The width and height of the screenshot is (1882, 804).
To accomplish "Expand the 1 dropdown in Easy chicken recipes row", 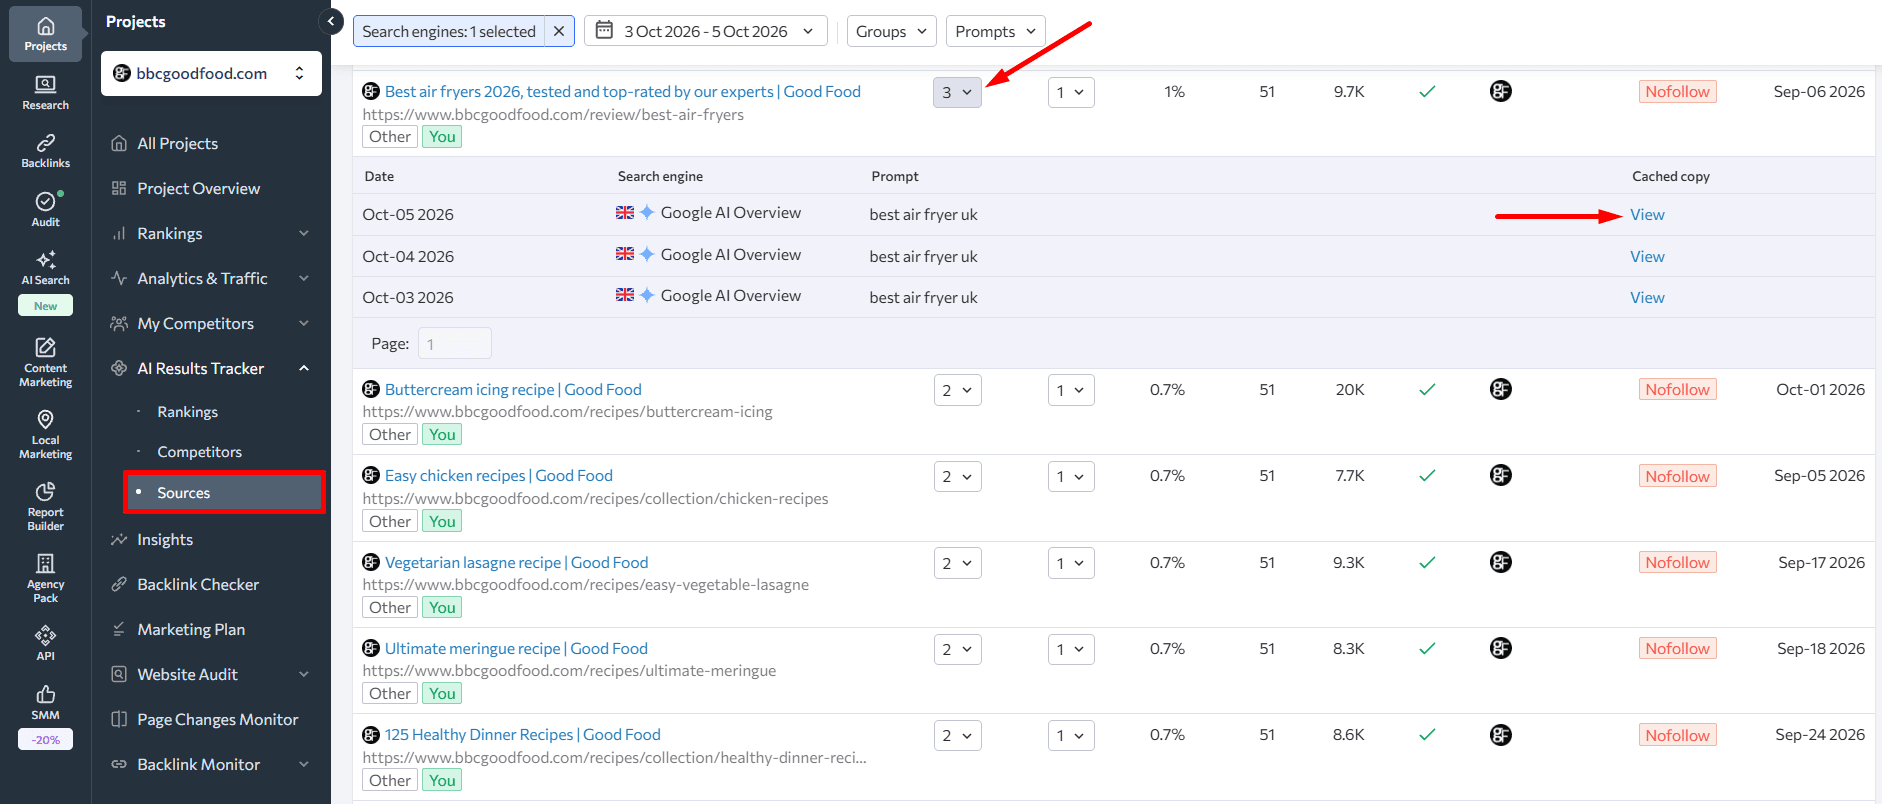I will pyautogui.click(x=1071, y=476).
